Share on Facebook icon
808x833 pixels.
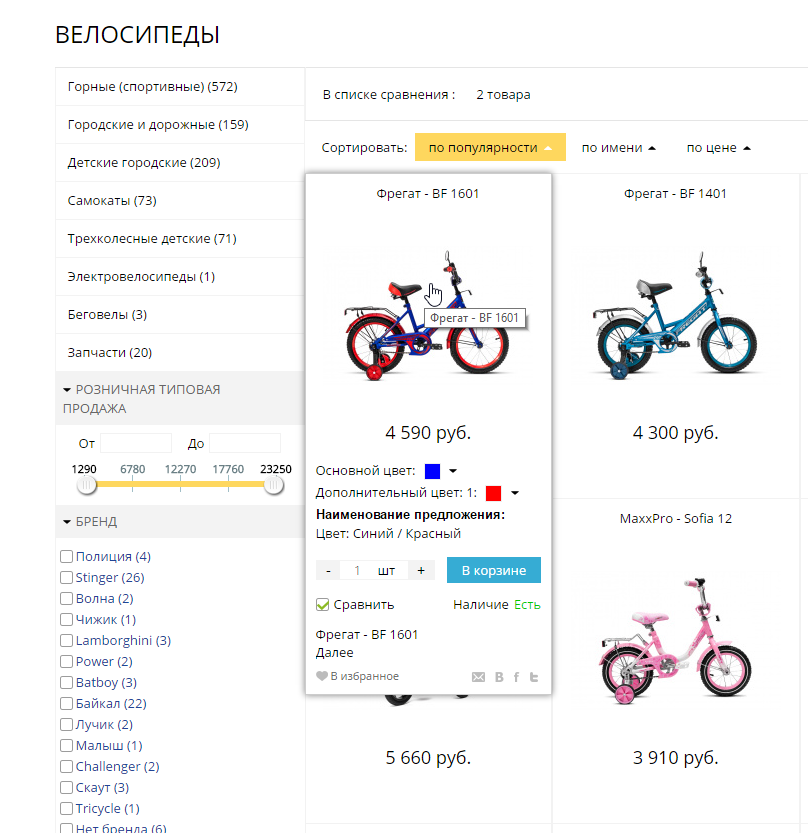pyautogui.click(x=516, y=677)
